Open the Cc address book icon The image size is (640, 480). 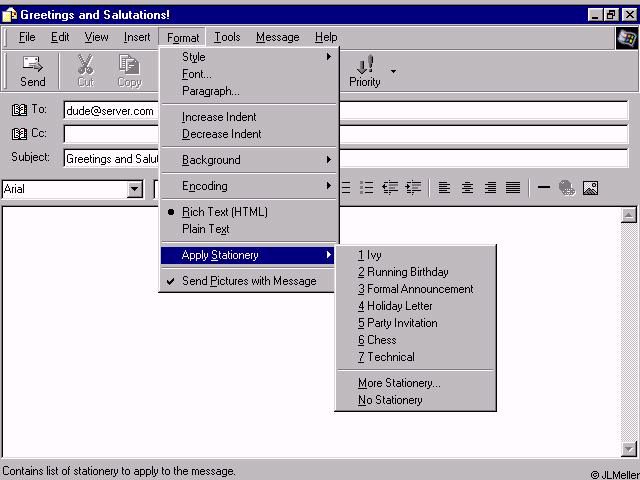pos(19,133)
